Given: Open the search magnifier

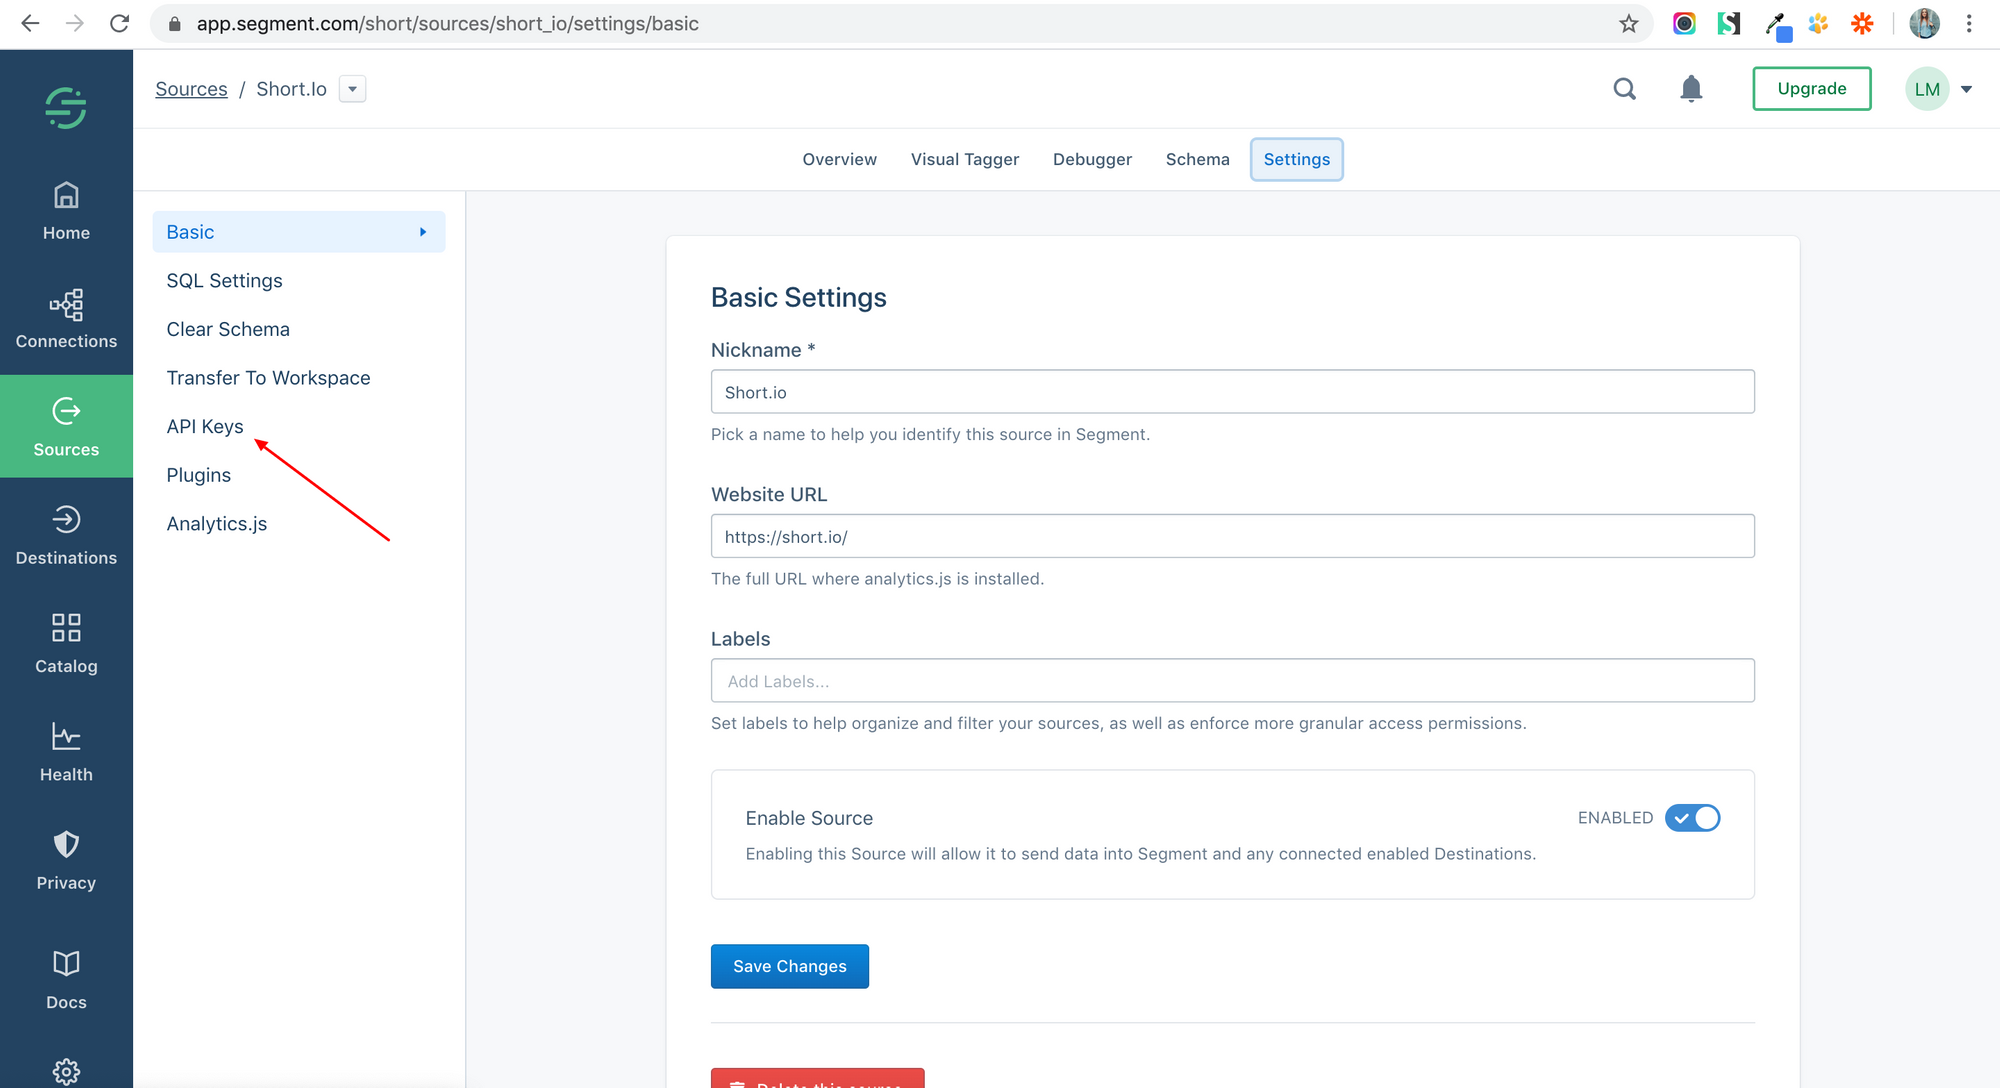Looking at the screenshot, I should click(1624, 88).
